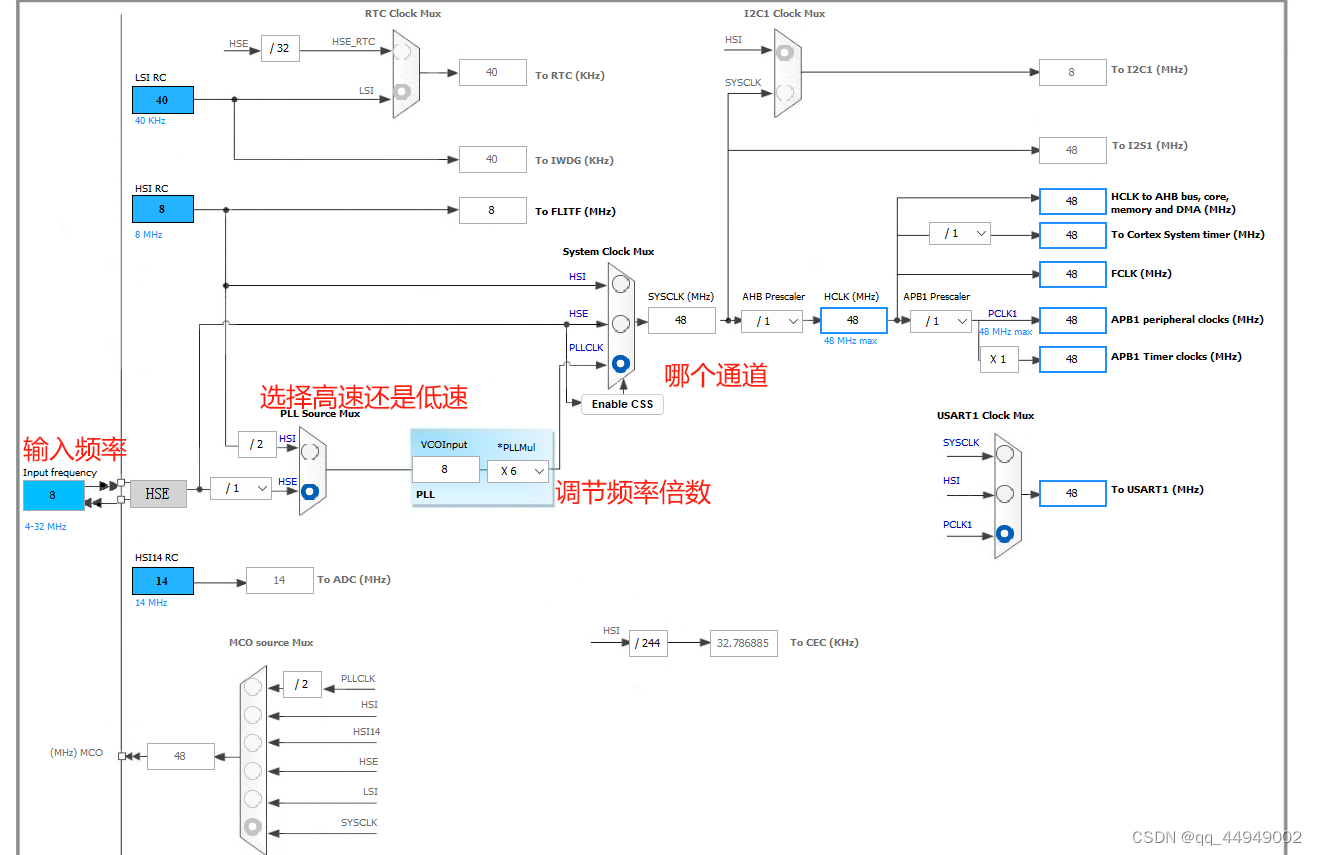Click the To I2C1 (MHz) value box
1317x855 pixels.
point(1072,72)
